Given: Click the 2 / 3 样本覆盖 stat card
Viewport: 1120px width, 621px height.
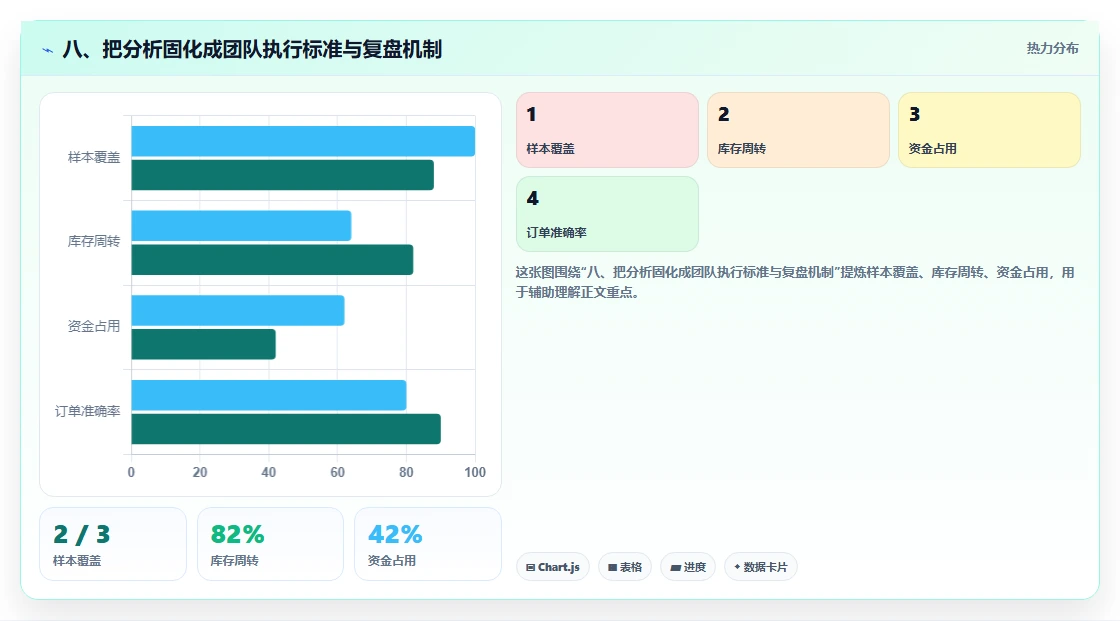Looking at the screenshot, I should click(x=113, y=544).
